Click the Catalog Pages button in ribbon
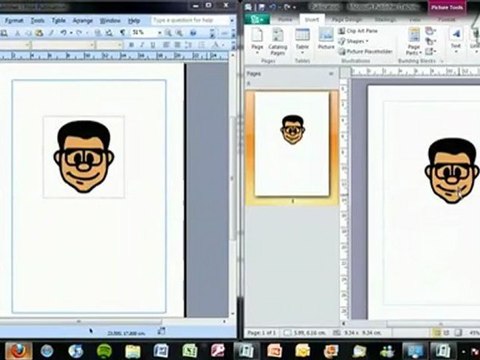480x360 pixels. pyautogui.click(x=278, y=41)
